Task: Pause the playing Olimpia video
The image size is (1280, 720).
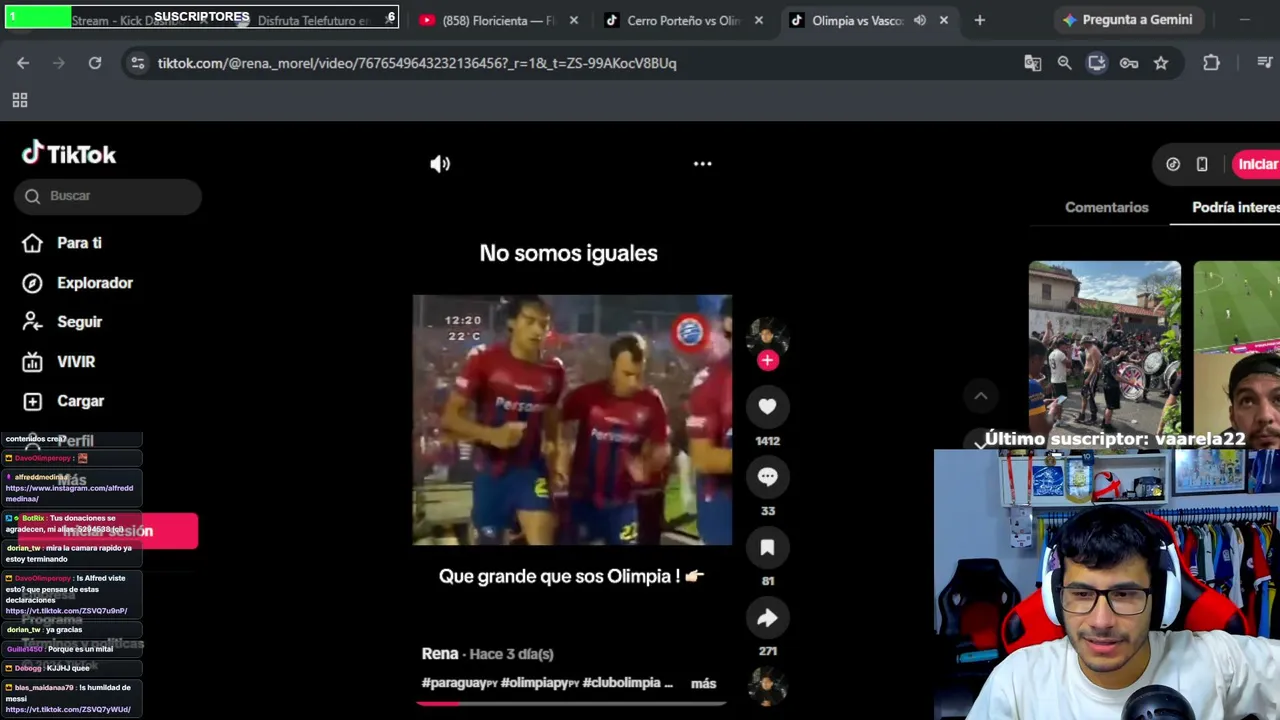Action: pos(572,420)
